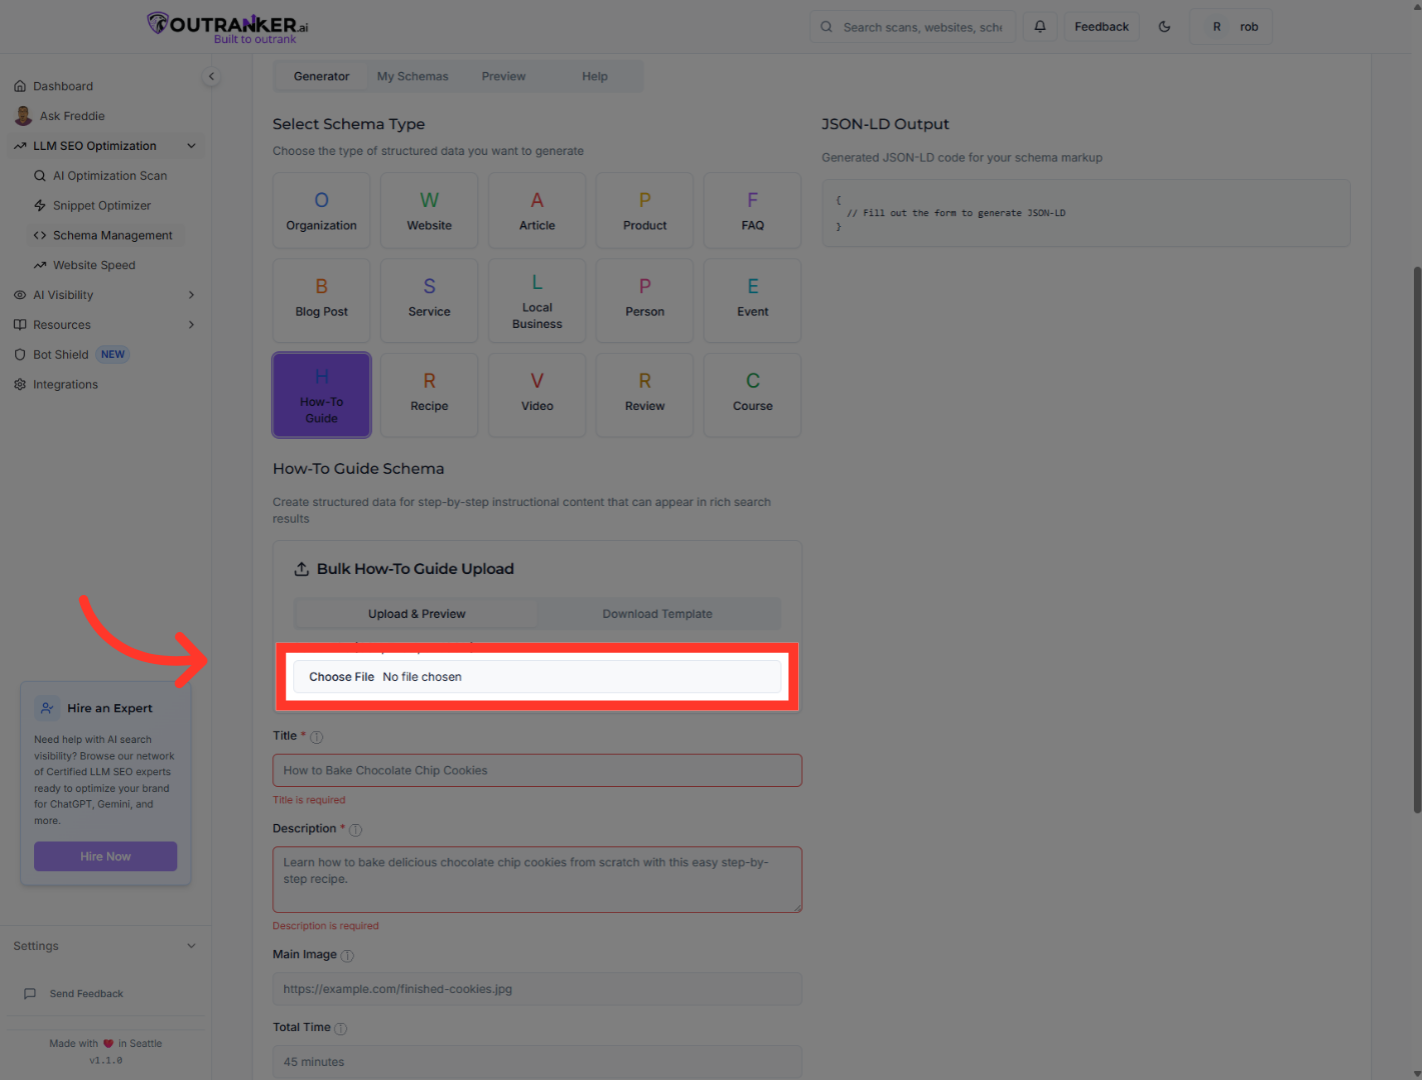The height and width of the screenshot is (1080, 1422).
Task: Click the Website Speed trend icon
Action: coord(40,266)
